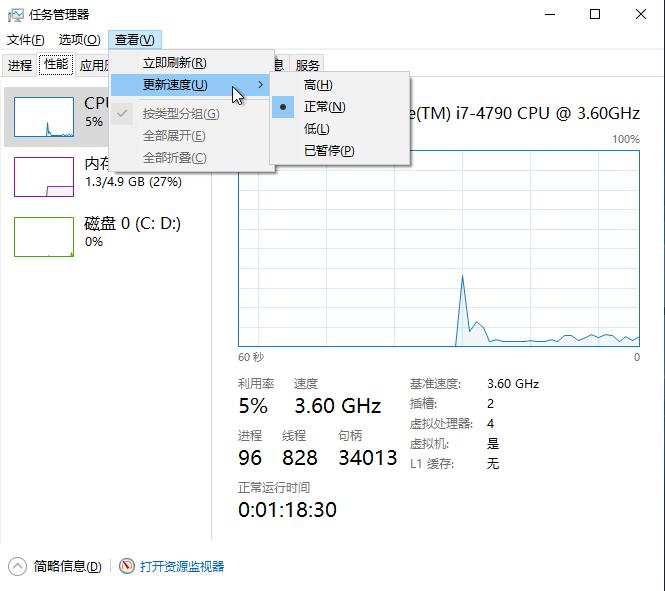665x591 pixels.
Task: Click the 3.60 GHz speed value
Action: click(x=338, y=406)
